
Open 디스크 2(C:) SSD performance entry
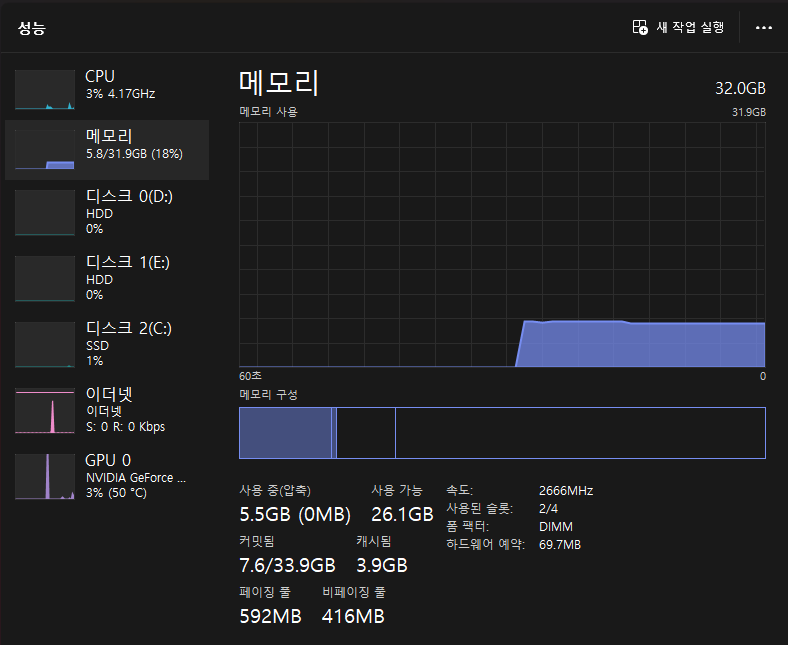pos(107,344)
